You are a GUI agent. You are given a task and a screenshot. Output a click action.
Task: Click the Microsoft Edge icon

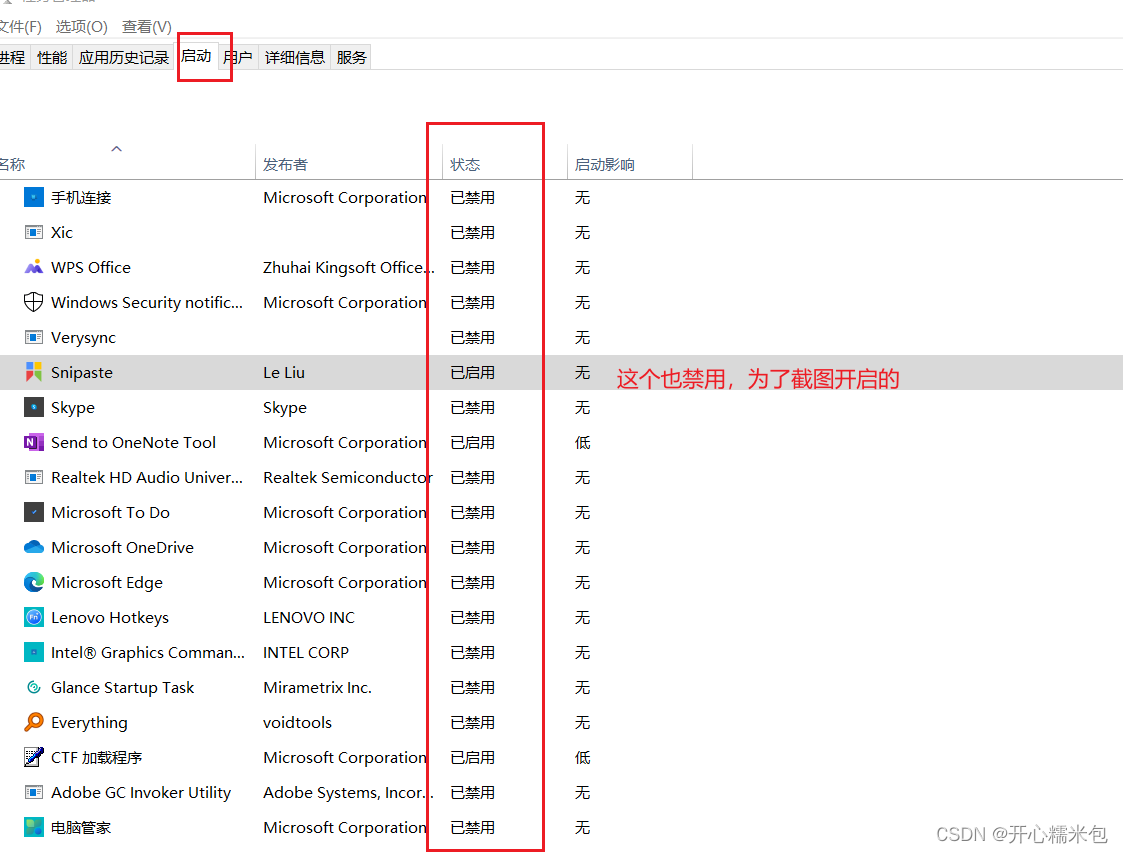[34, 582]
